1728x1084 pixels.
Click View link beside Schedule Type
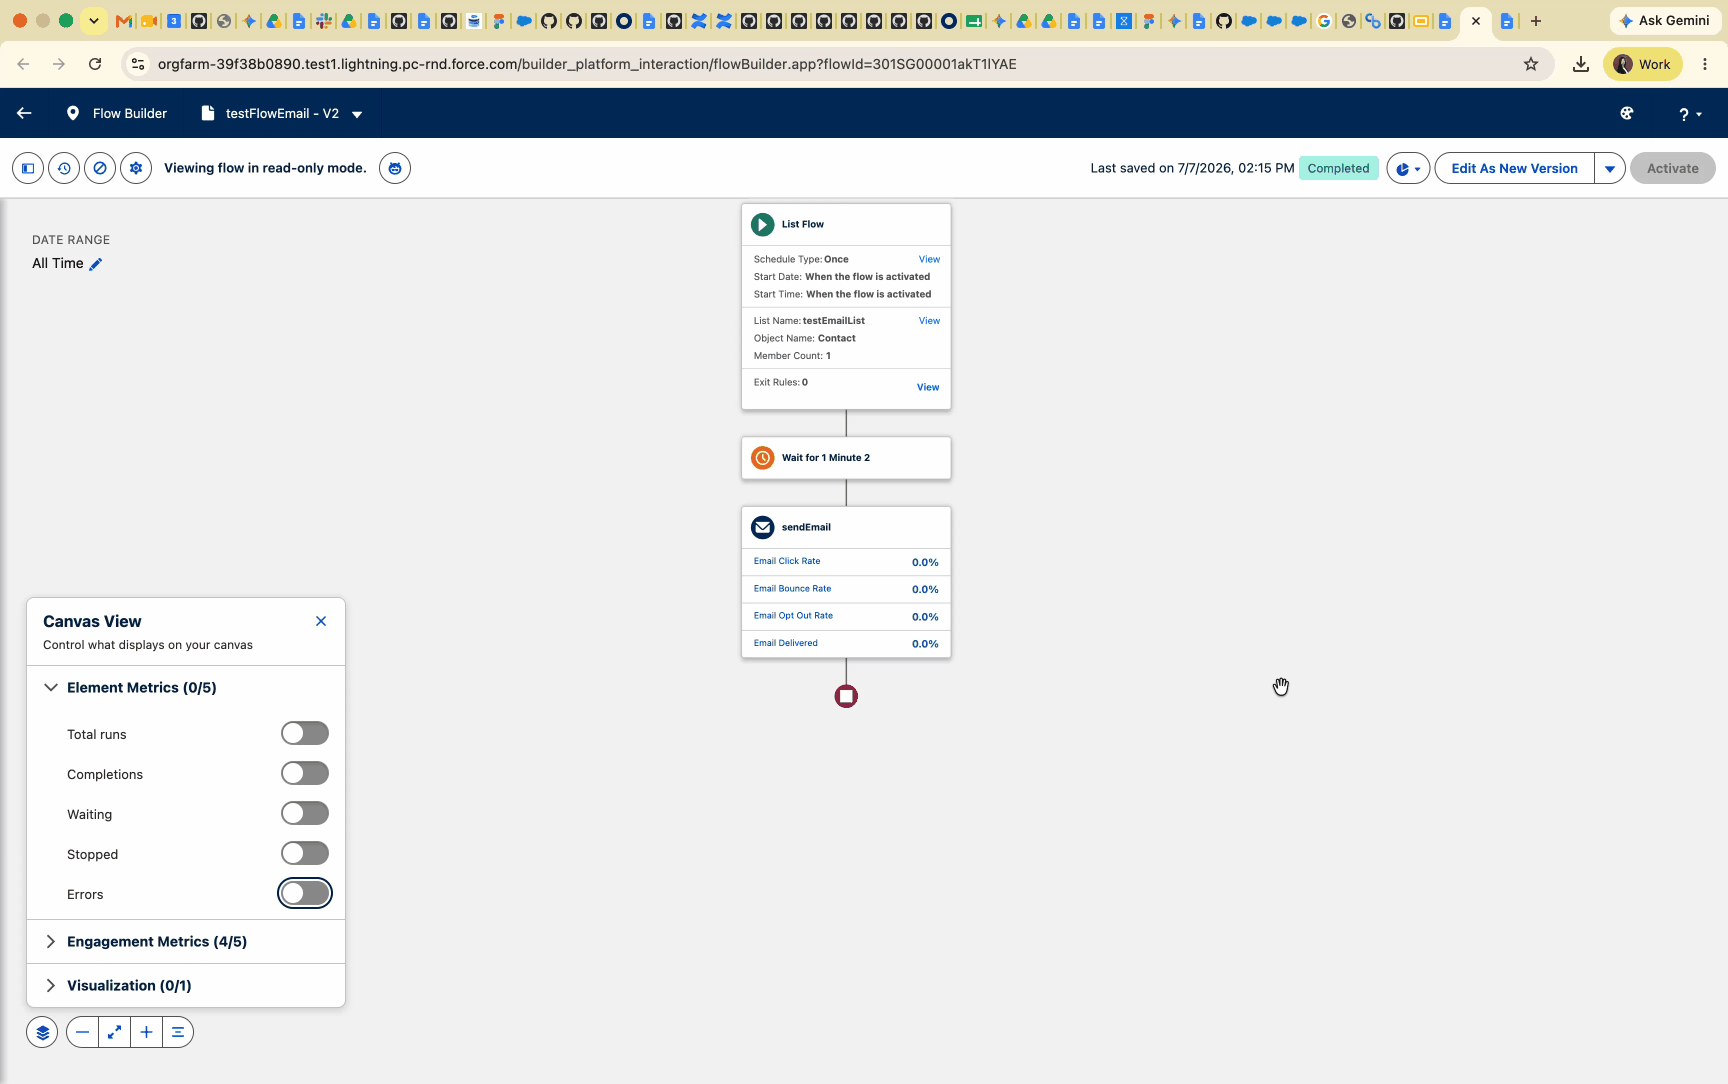929,259
